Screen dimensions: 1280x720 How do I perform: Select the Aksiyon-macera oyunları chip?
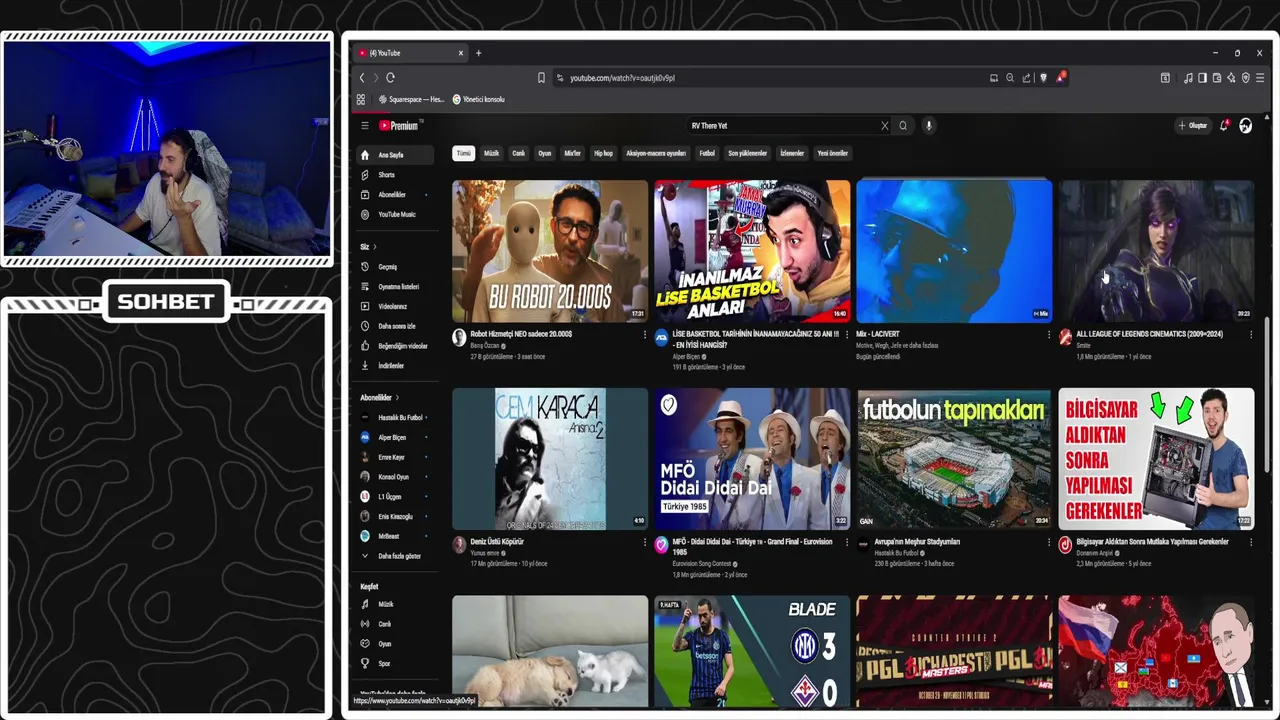pyautogui.click(x=656, y=154)
